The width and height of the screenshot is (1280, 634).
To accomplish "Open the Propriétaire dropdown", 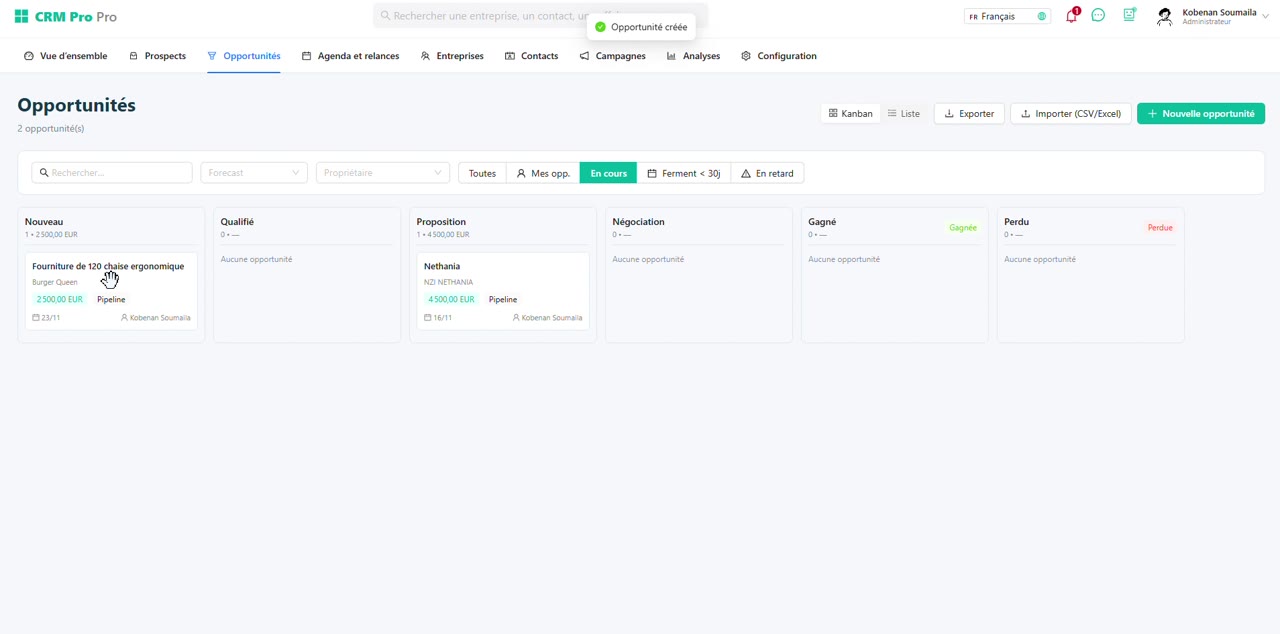I will [x=383, y=173].
